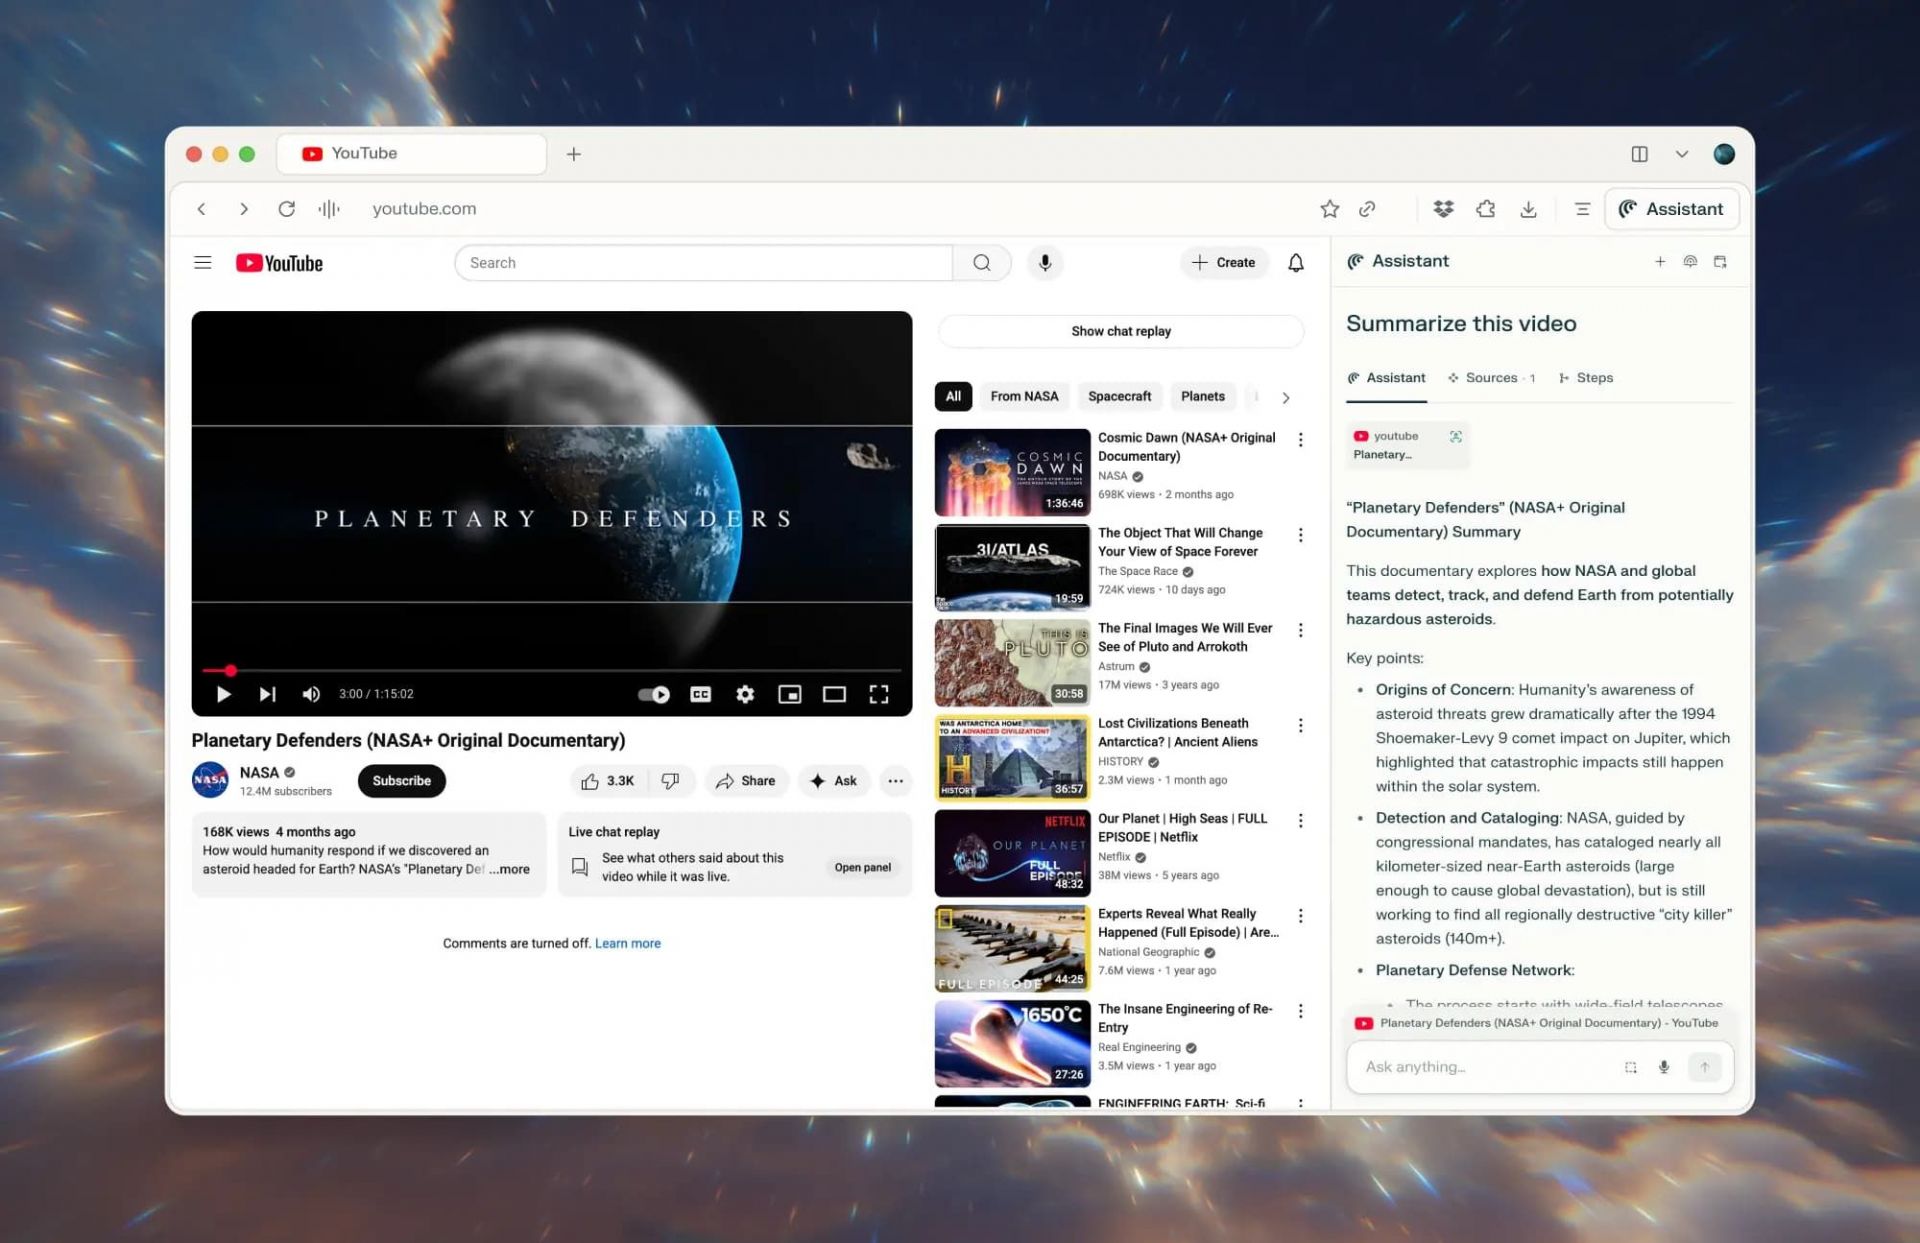Open the YouTube hamburger guide menu
The height and width of the screenshot is (1243, 1920).
(x=203, y=263)
